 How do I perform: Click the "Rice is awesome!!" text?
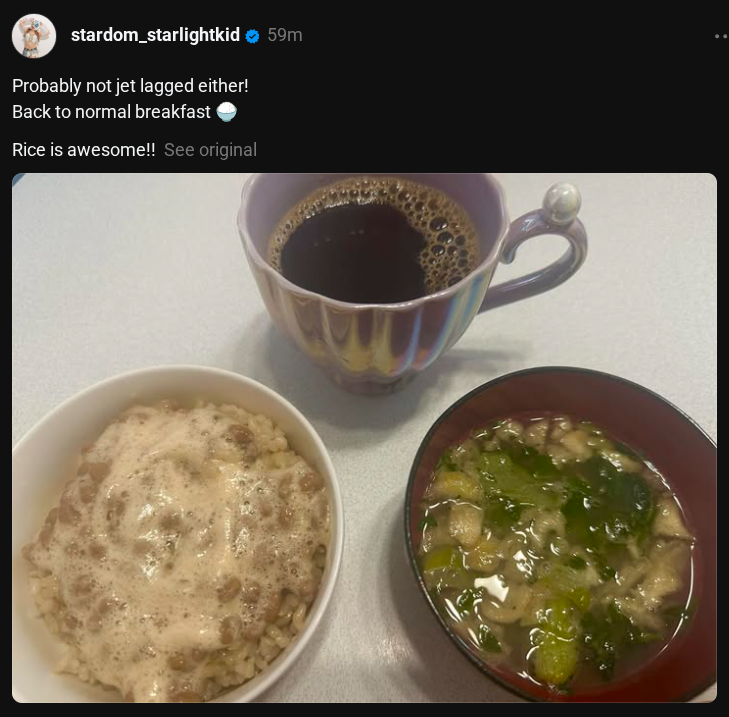[84, 150]
